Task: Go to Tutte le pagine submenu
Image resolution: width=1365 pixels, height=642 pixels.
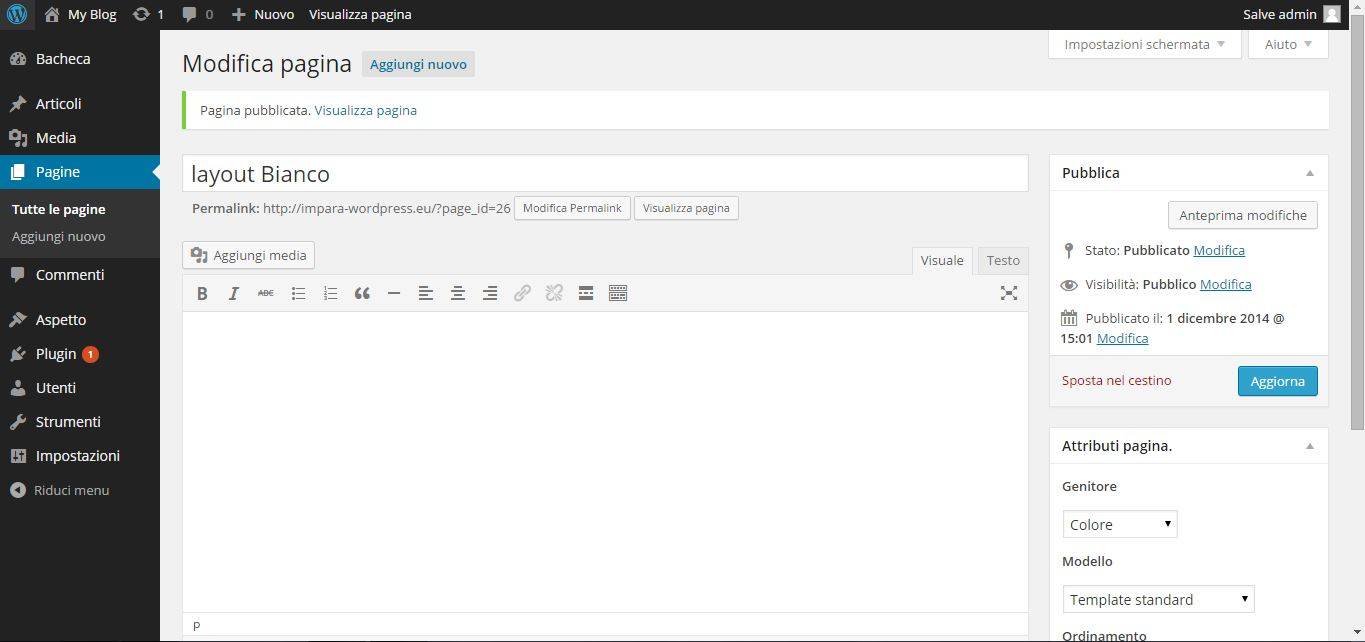Action: click(59, 209)
